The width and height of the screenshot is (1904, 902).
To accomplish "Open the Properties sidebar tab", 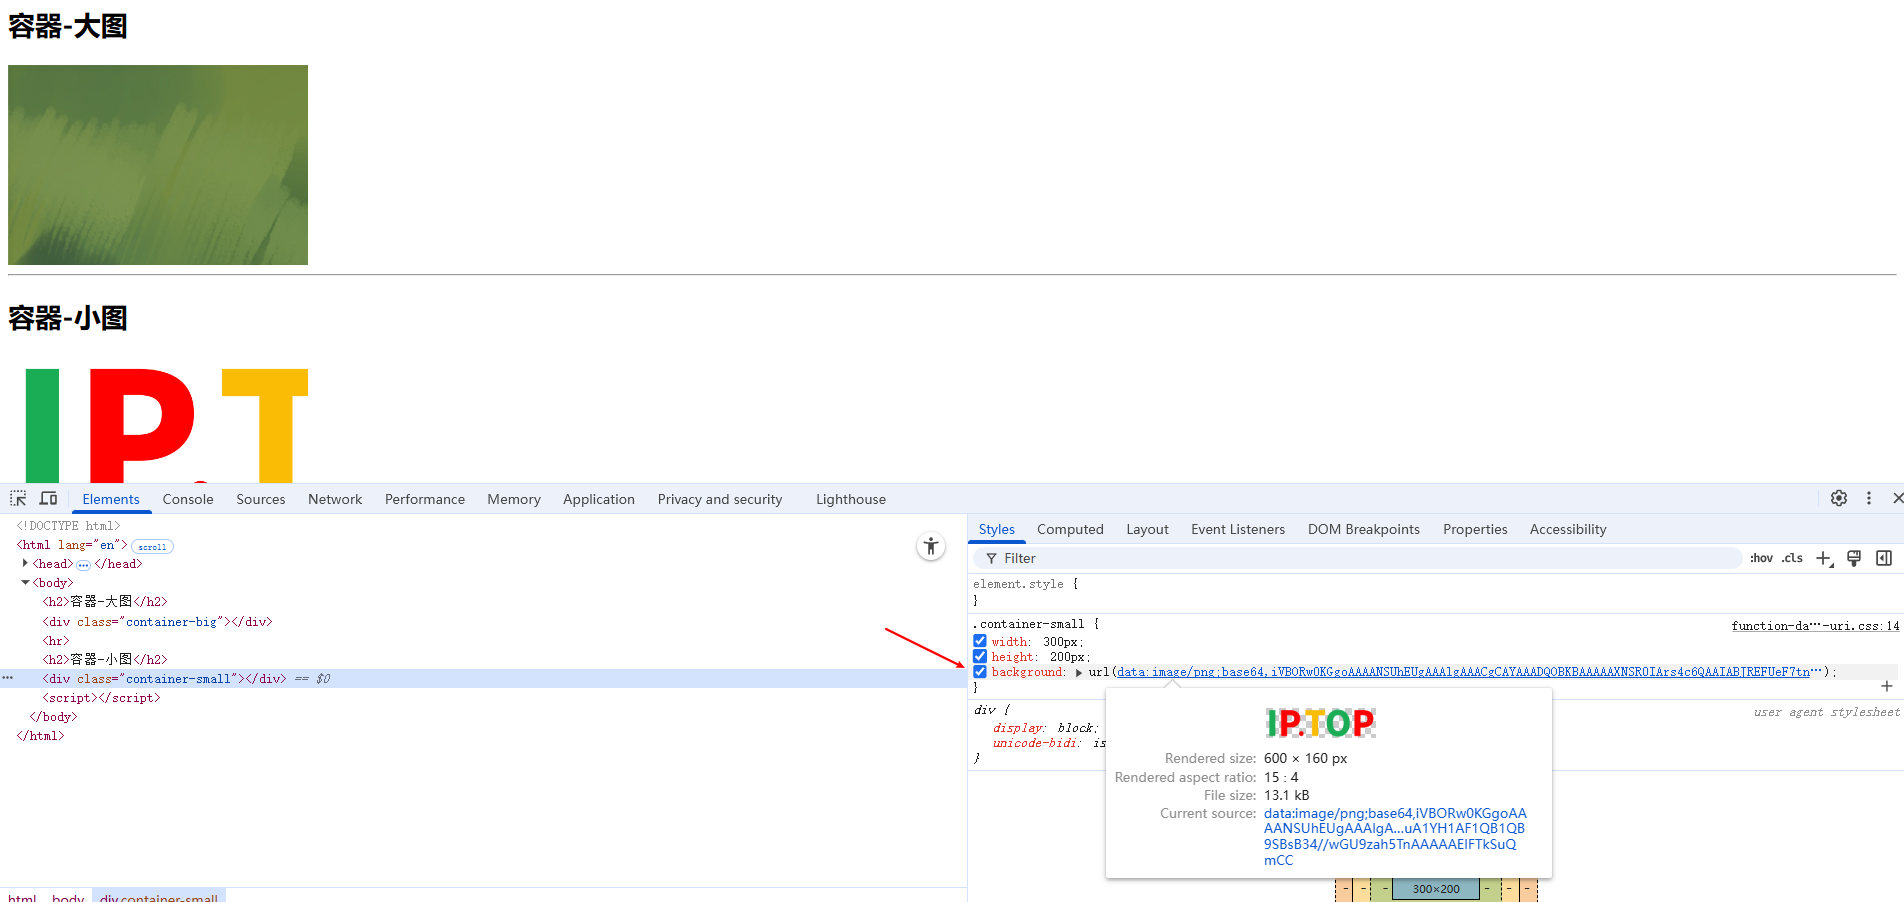I will (x=1475, y=529).
